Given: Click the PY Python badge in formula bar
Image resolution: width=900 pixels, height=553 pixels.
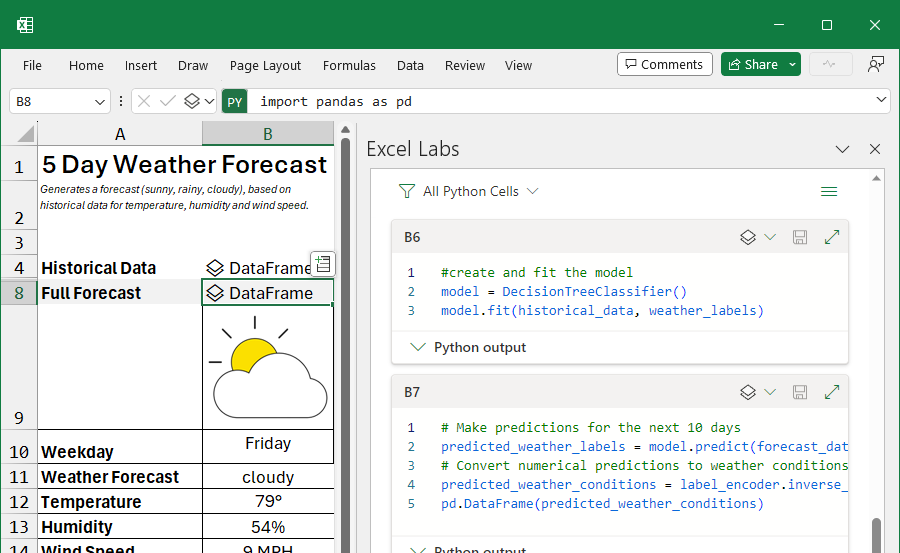Looking at the screenshot, I should [x=234, y=101].
